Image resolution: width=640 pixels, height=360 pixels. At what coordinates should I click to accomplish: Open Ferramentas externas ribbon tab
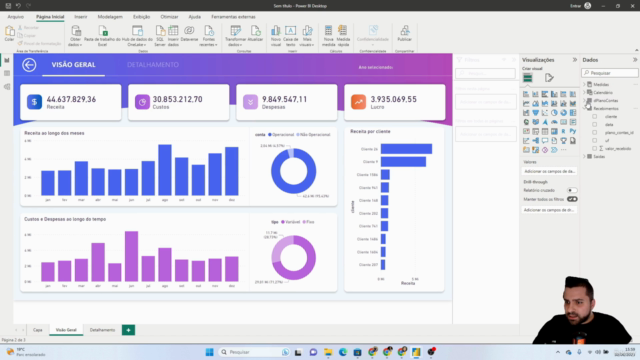click(x=233, y=17)
